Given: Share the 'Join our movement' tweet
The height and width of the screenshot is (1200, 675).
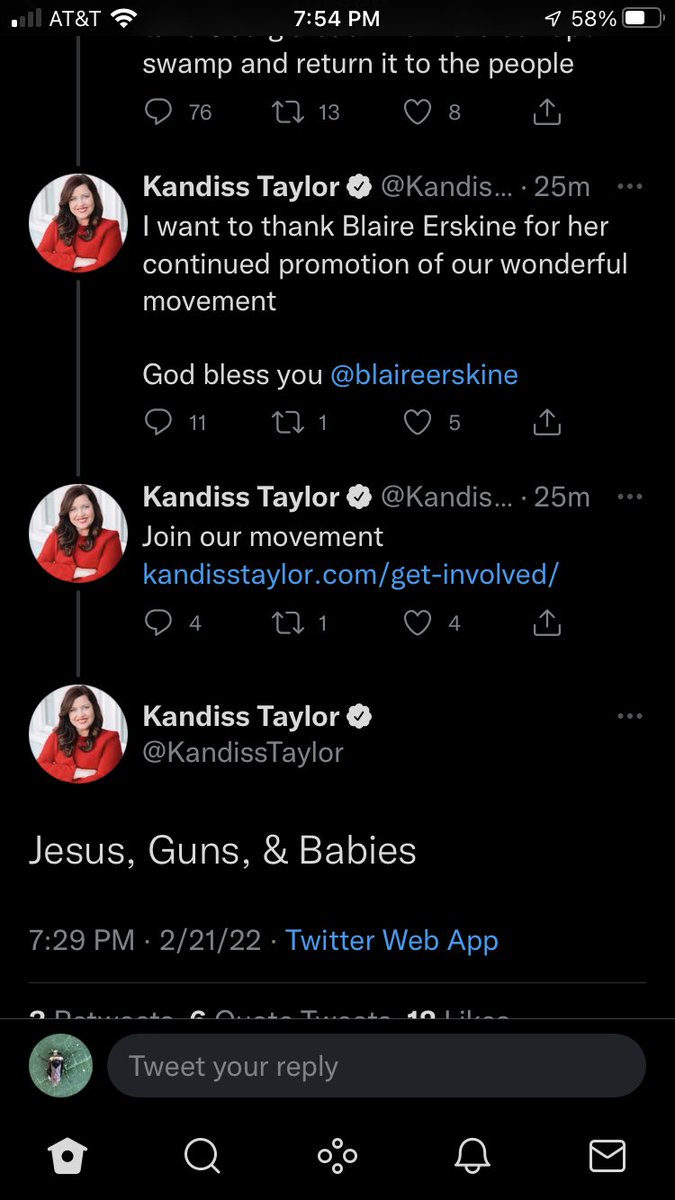Looking at the screenshot, I should 547,623.
